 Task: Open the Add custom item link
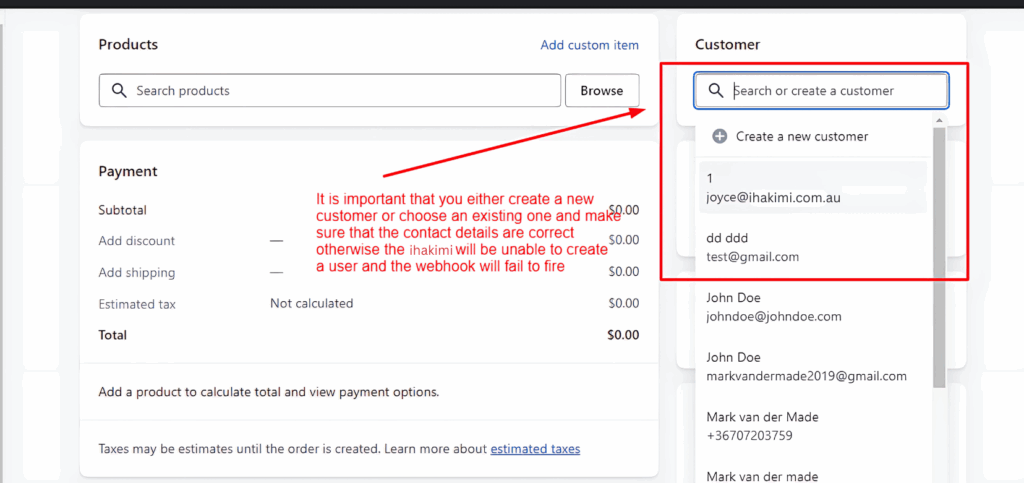(x=589, y=45)
